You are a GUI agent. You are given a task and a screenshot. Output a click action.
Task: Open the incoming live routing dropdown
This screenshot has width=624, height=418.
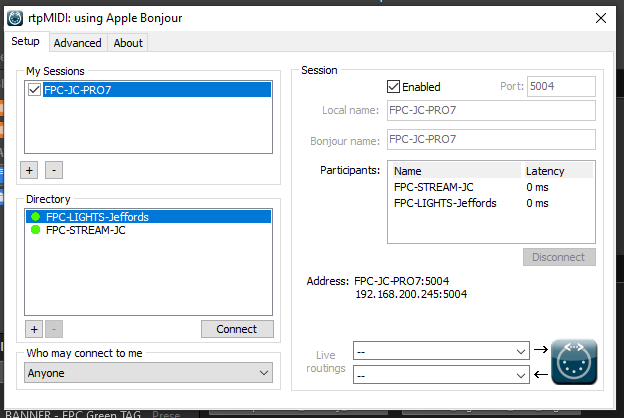(441, 375)
